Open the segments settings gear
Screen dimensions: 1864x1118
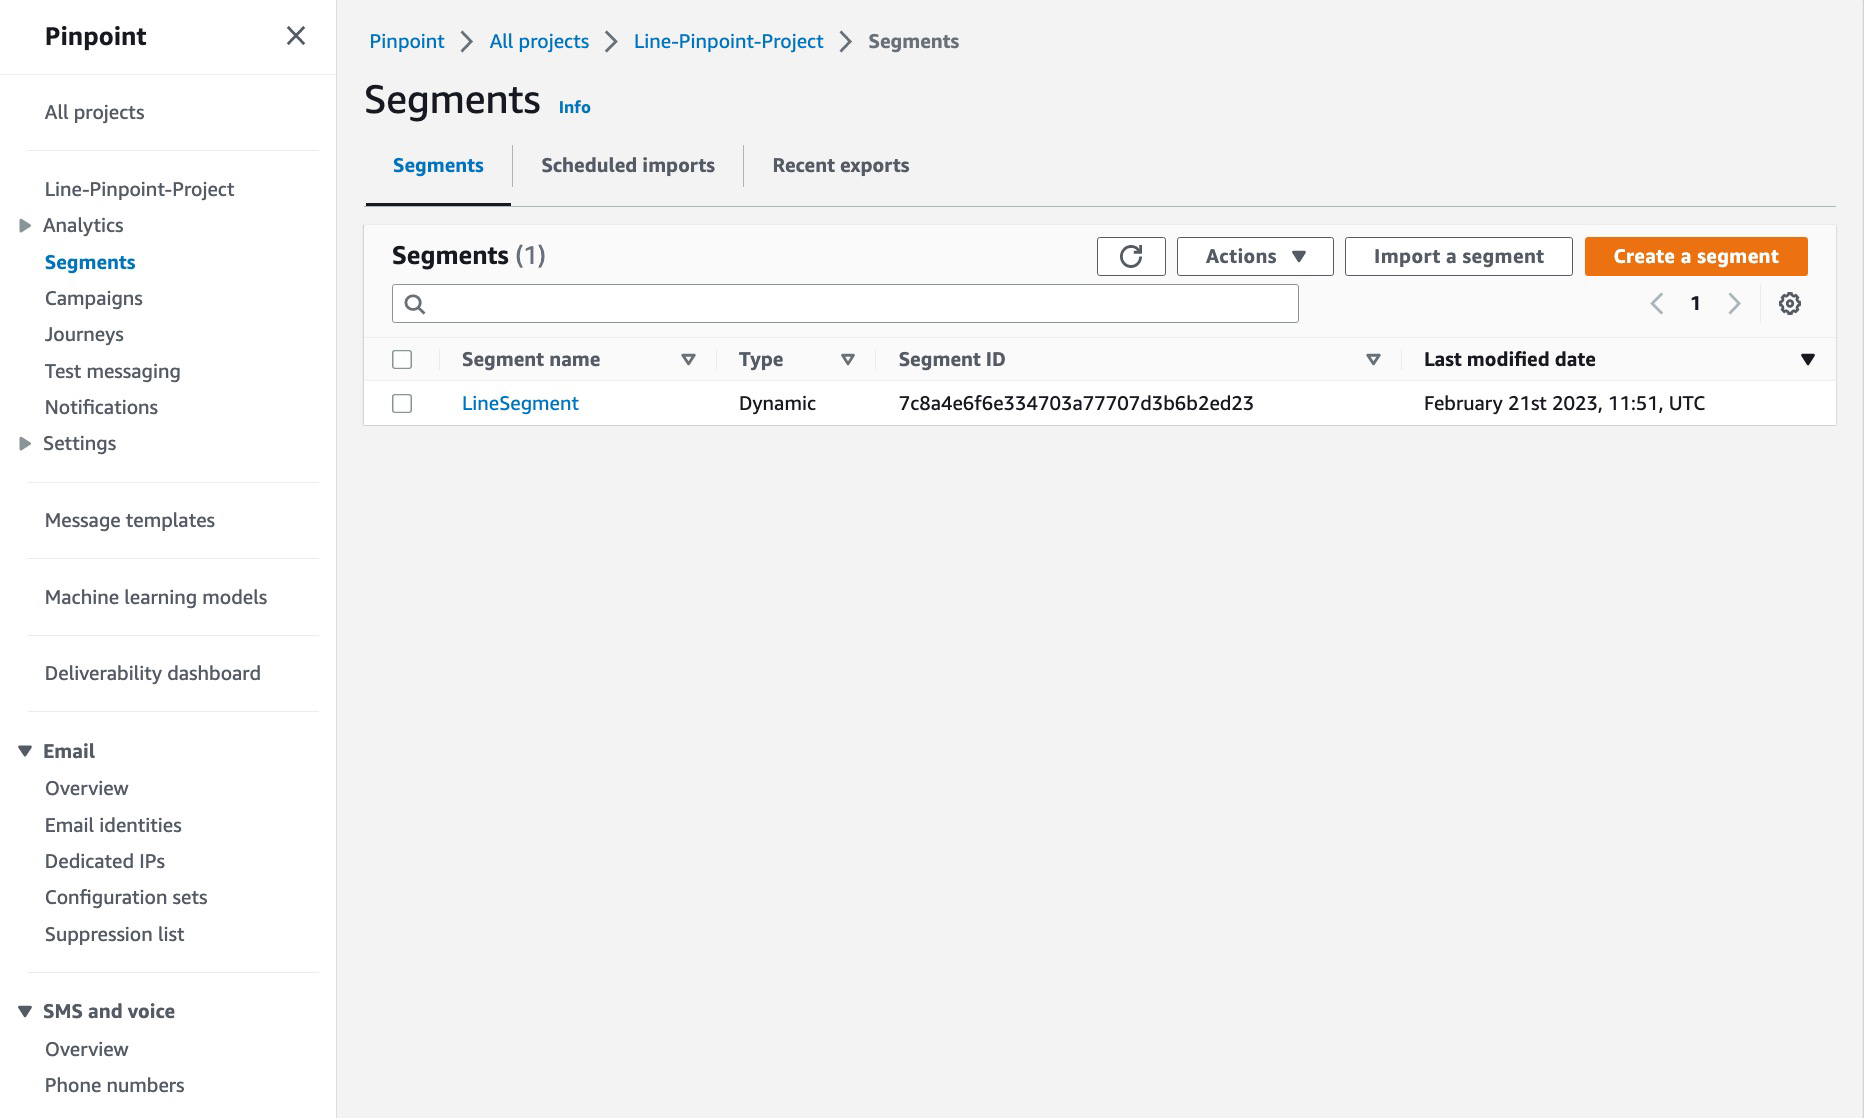[x=1789, y=303]
